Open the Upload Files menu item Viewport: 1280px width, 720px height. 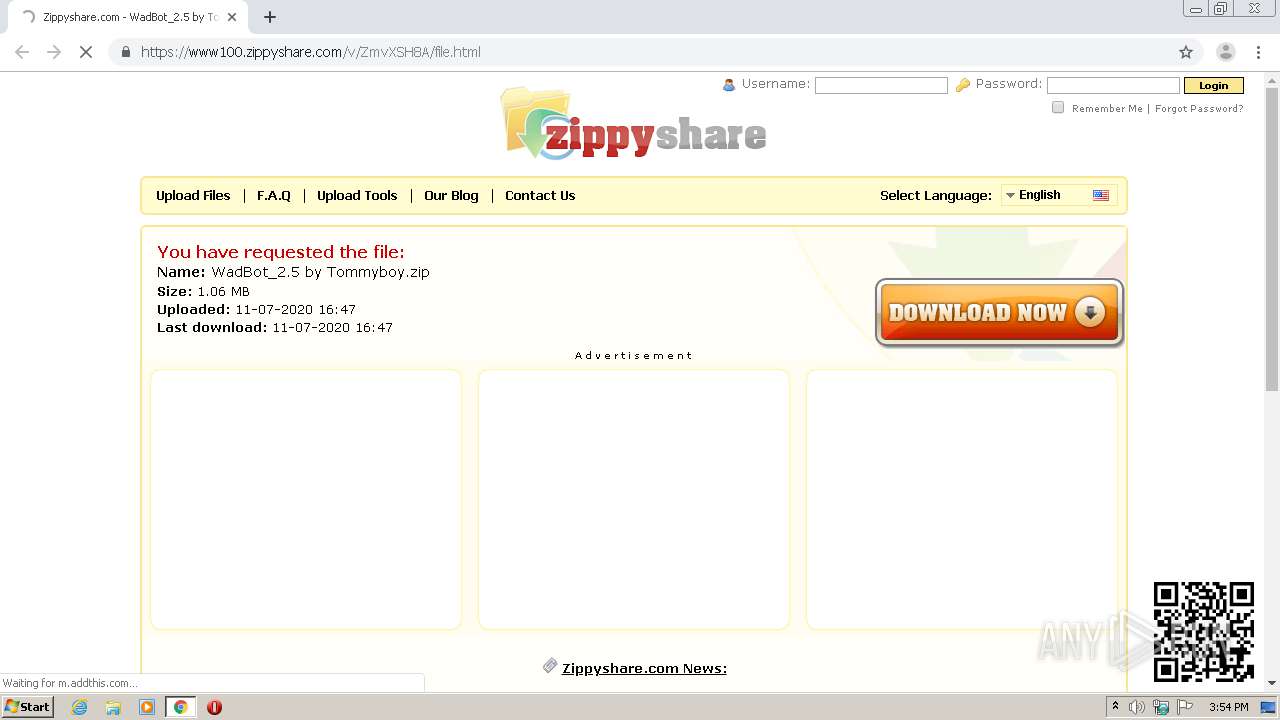coord(193,196)
